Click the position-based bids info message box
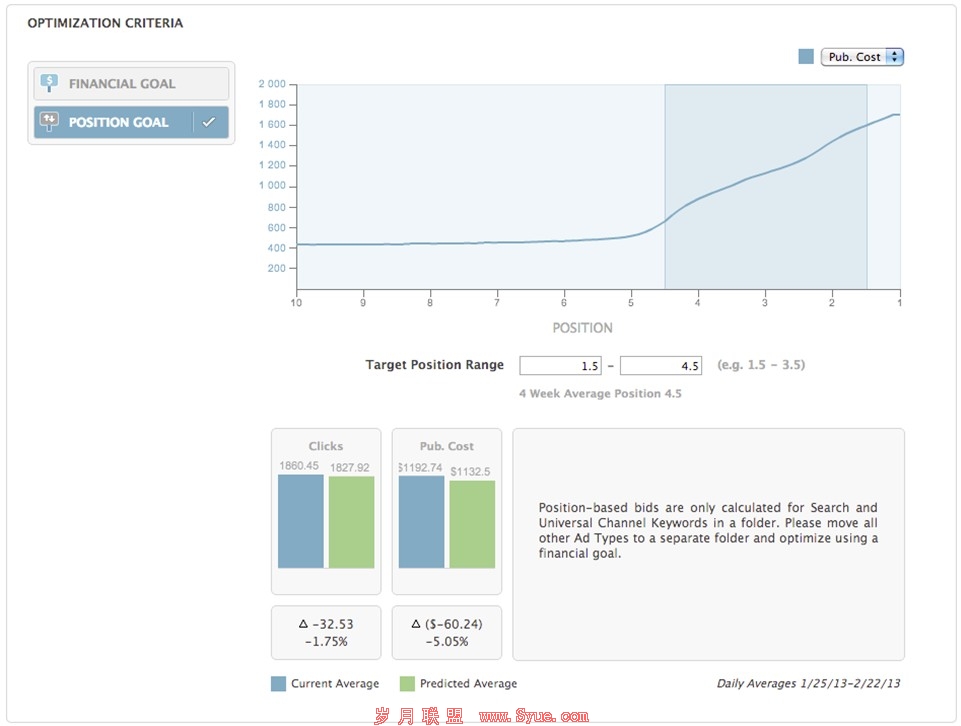The height and width of the screenshot is (726, 961). click(708, 544)
